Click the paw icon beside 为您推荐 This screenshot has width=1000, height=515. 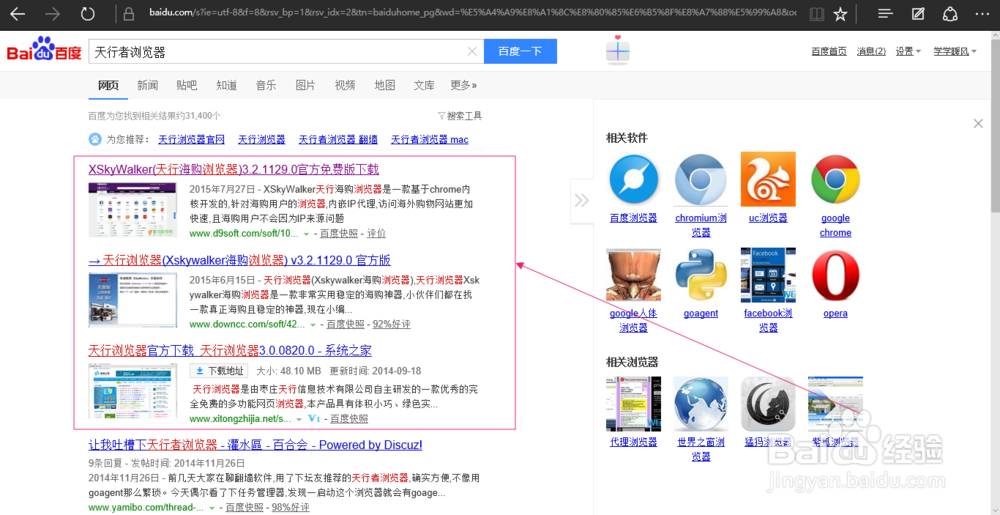tap(94, 139)
